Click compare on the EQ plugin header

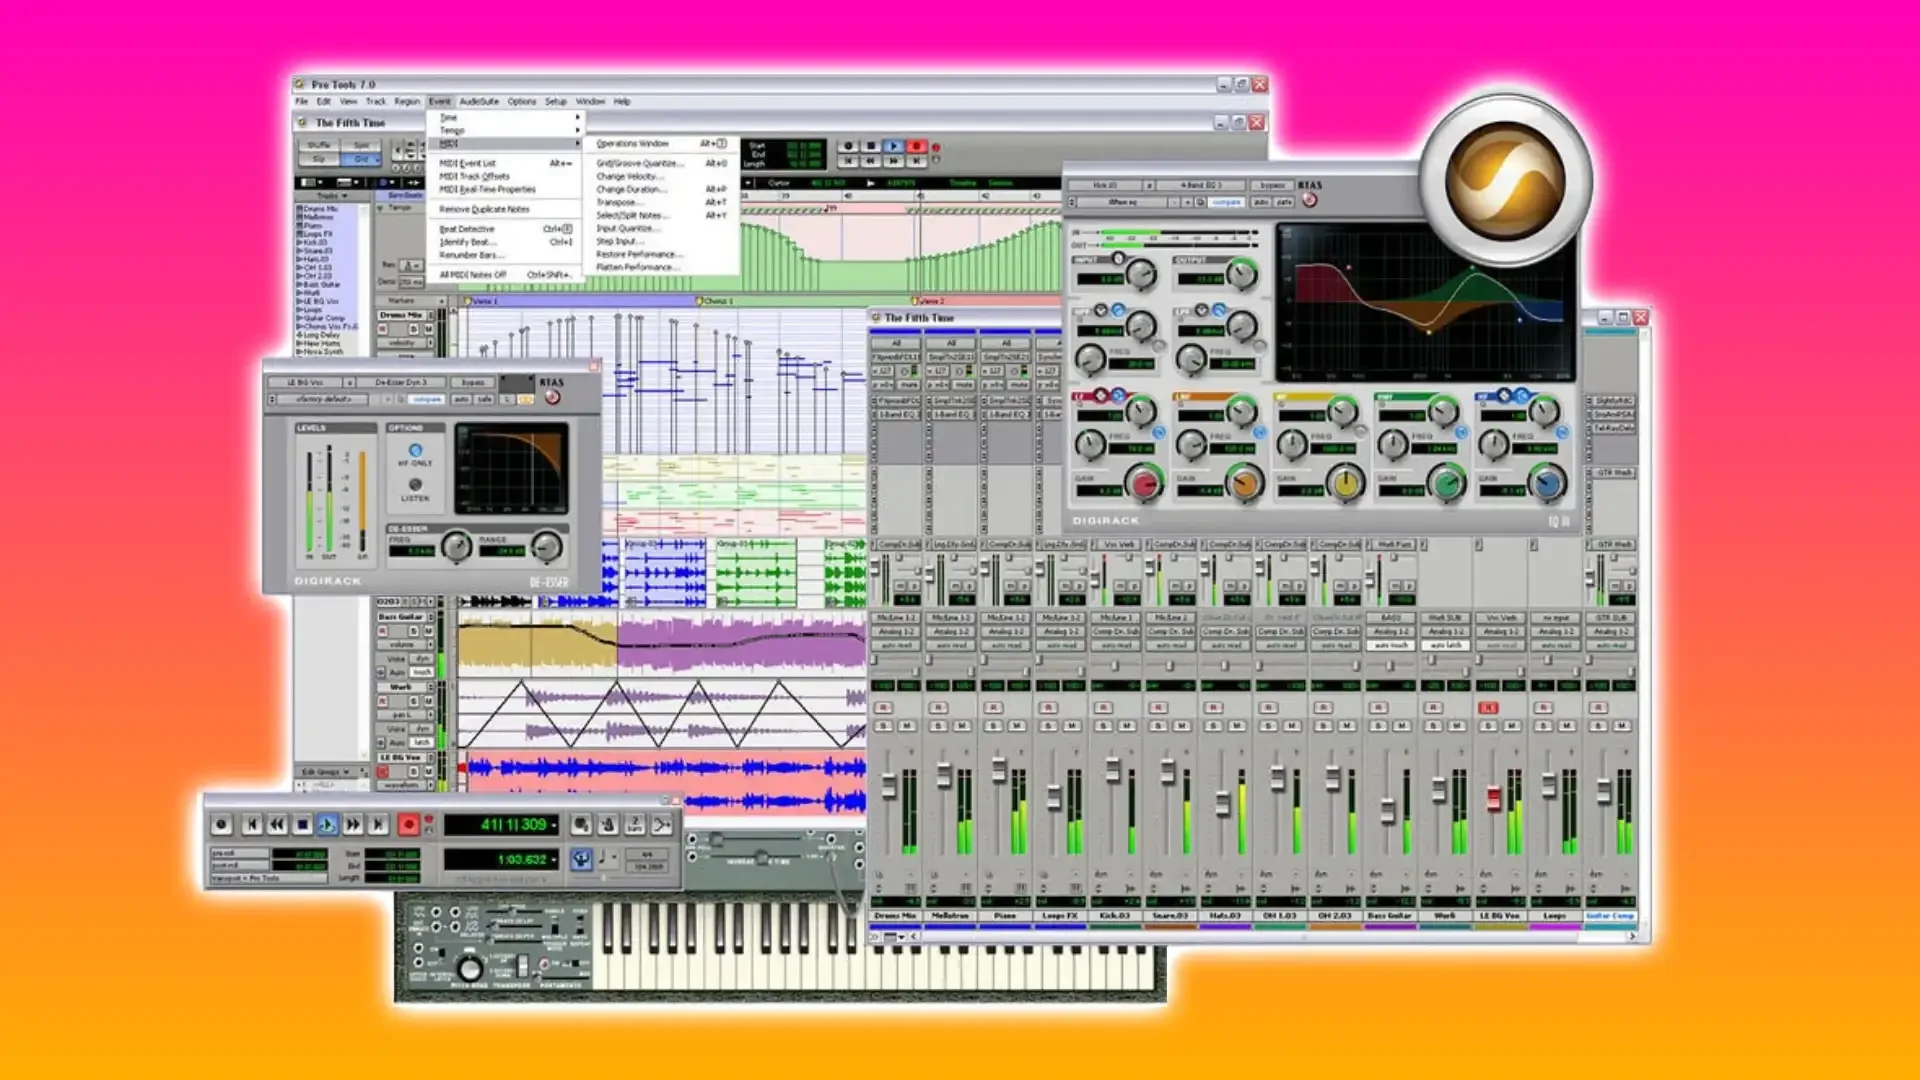tap(1226, 202)
